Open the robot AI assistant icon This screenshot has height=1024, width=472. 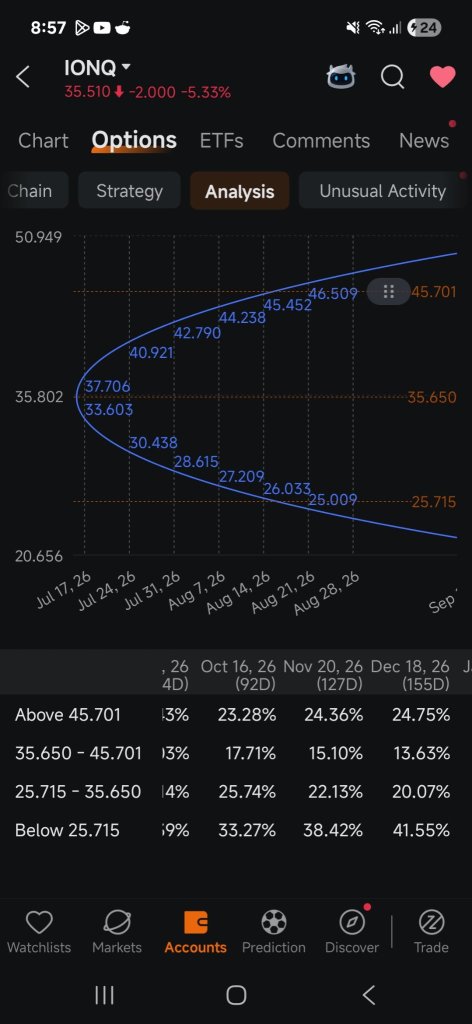[x=341, y=77]
